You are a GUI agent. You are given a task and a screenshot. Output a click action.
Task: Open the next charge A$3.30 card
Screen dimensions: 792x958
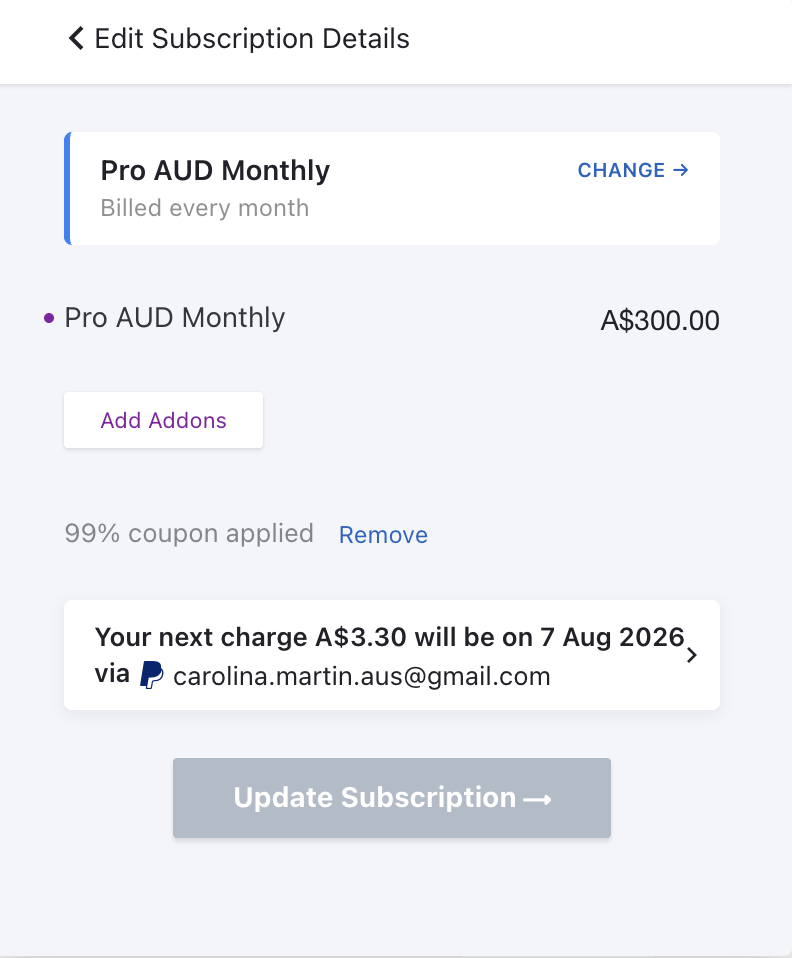[392, 655]
